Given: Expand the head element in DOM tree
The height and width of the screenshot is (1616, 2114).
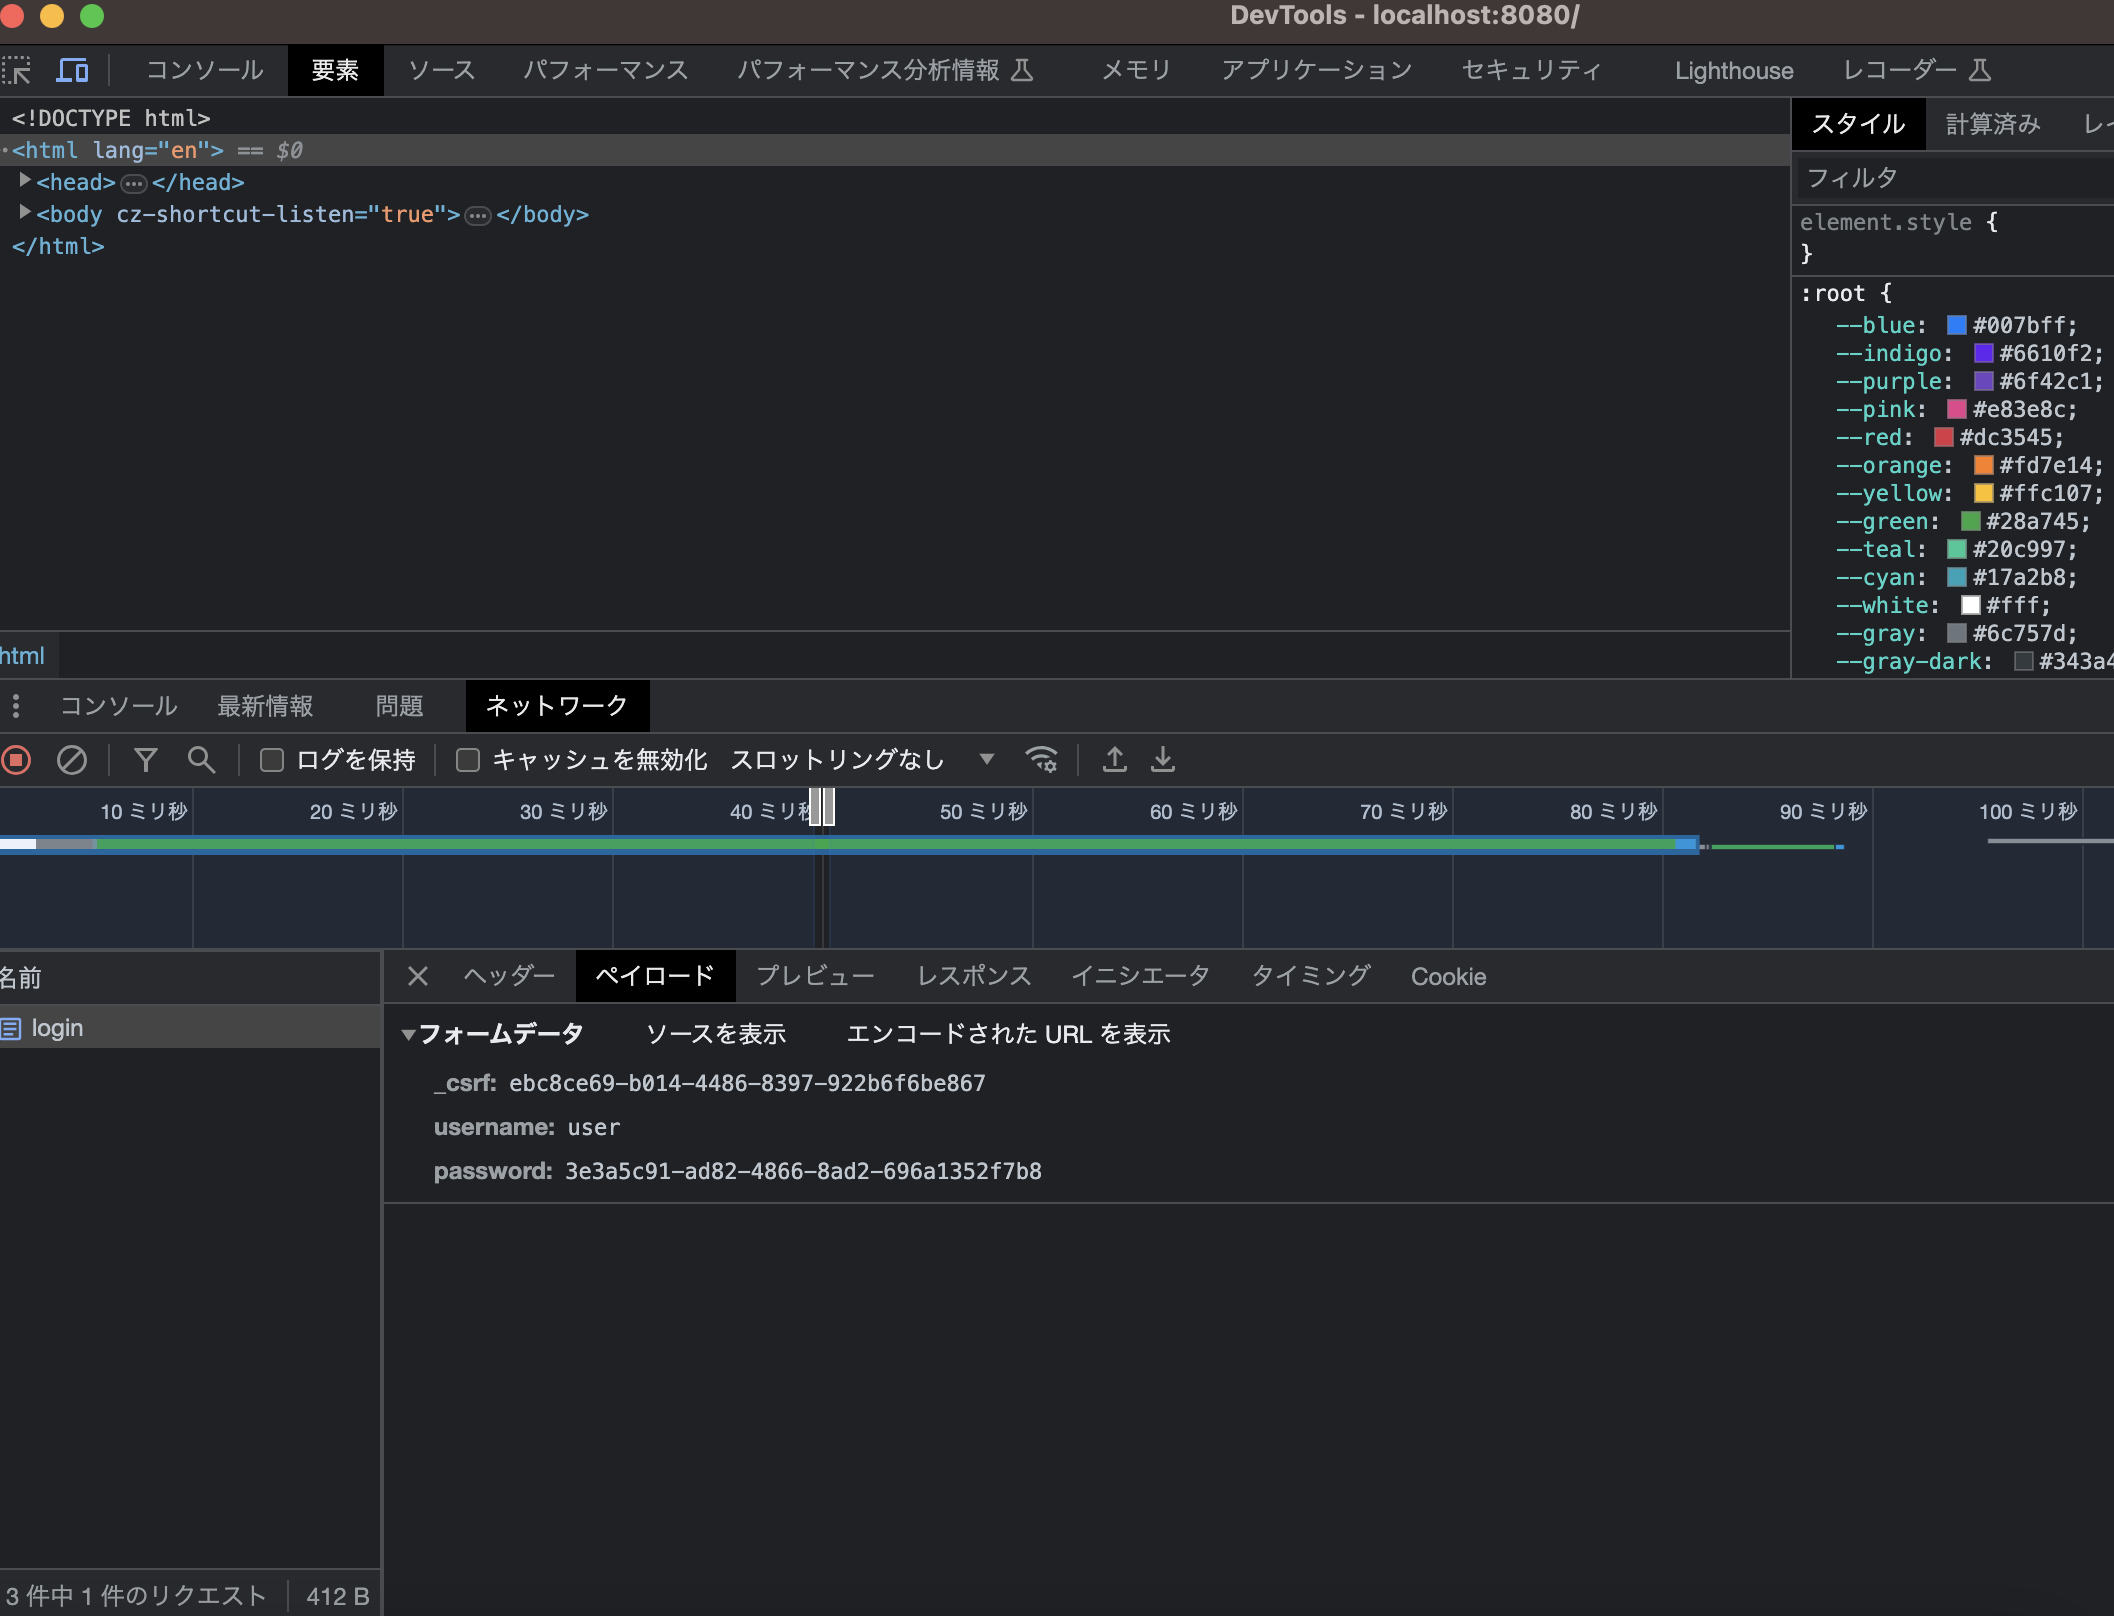Looking at the screenshot, I should click(25, 182).
